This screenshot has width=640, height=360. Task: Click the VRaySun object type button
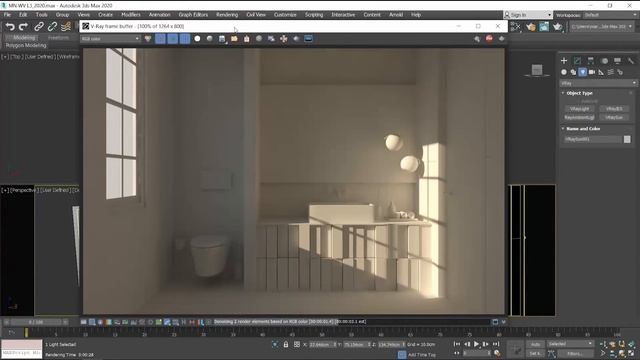coord(614,117)
